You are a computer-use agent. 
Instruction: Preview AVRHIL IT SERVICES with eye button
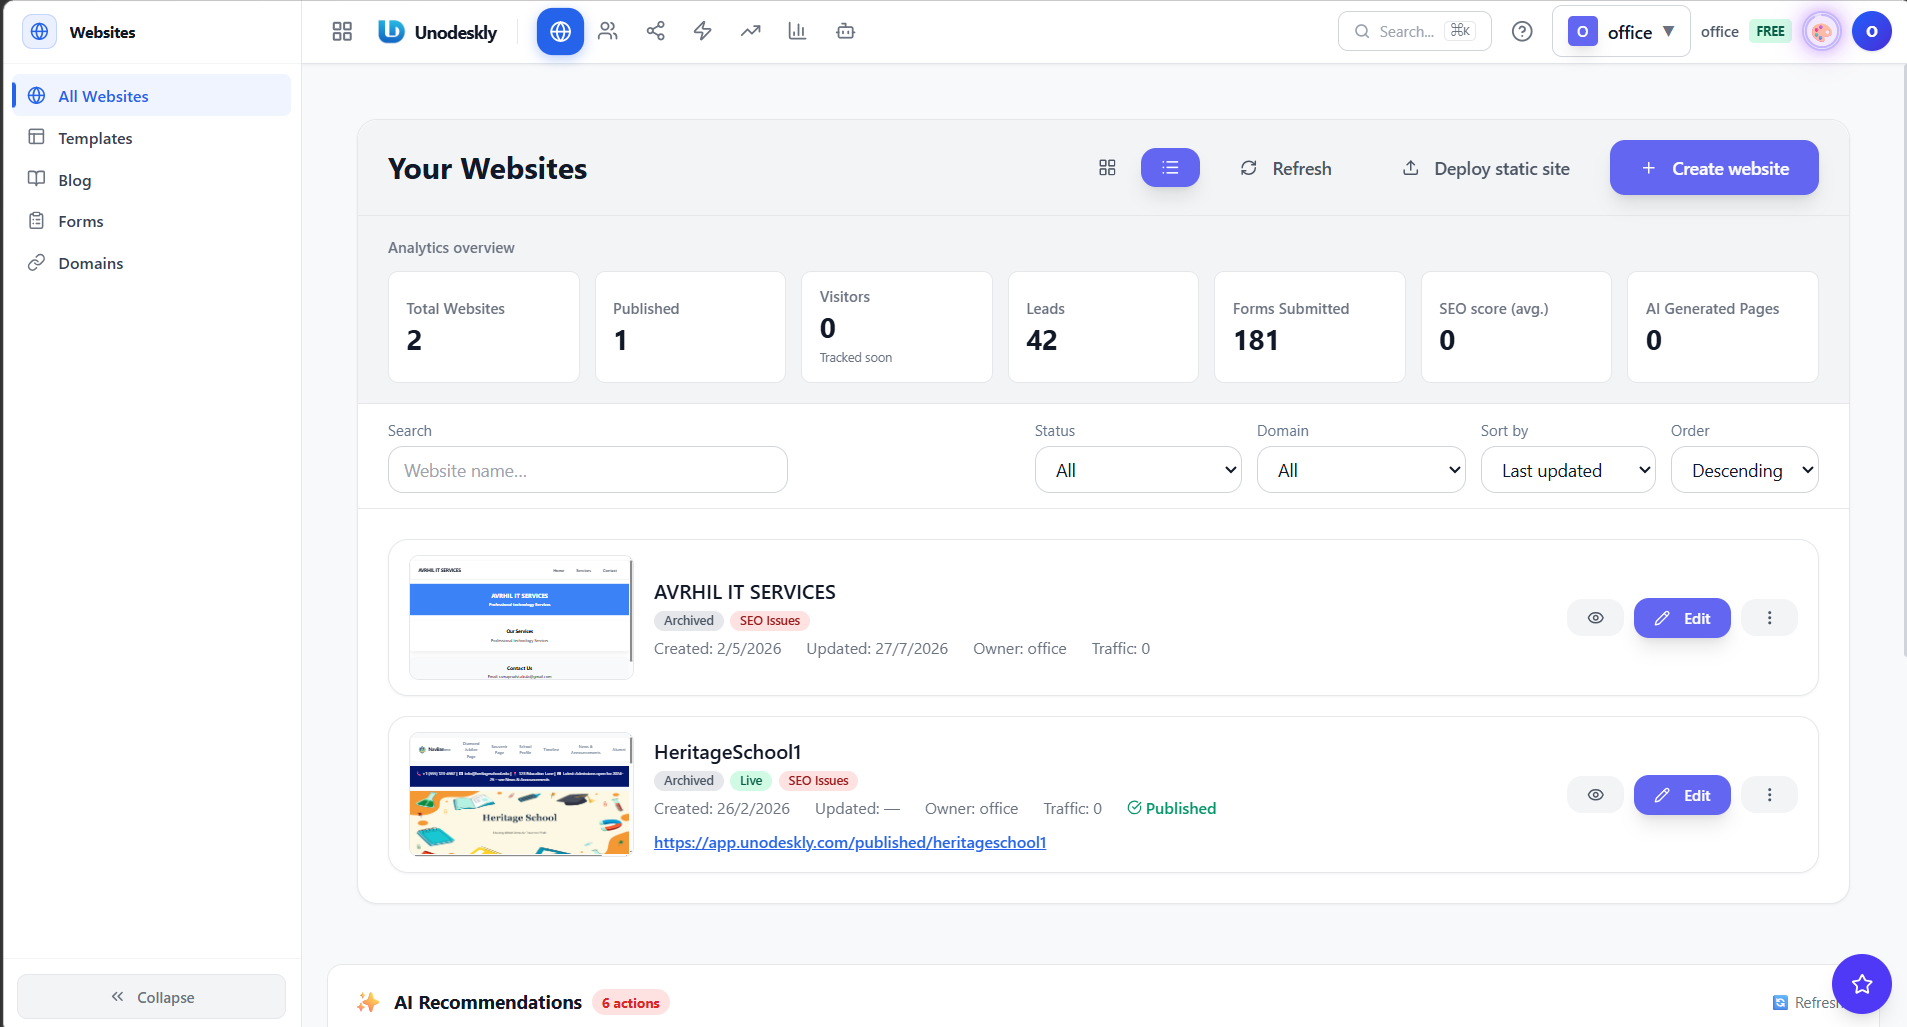tap(1595, 618)
